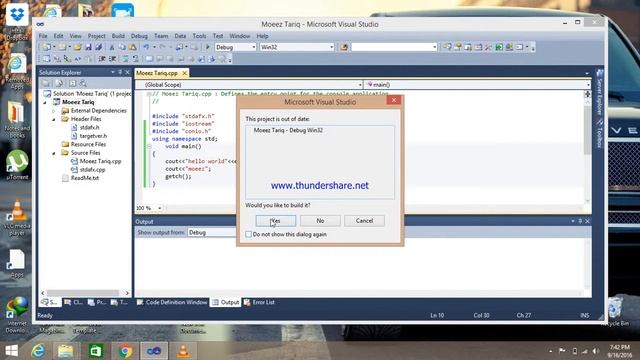Pin the Solution Explorer panel
The height and width of the screenshot is (360, 640).
pyautogui.click(x=120, y=72)
